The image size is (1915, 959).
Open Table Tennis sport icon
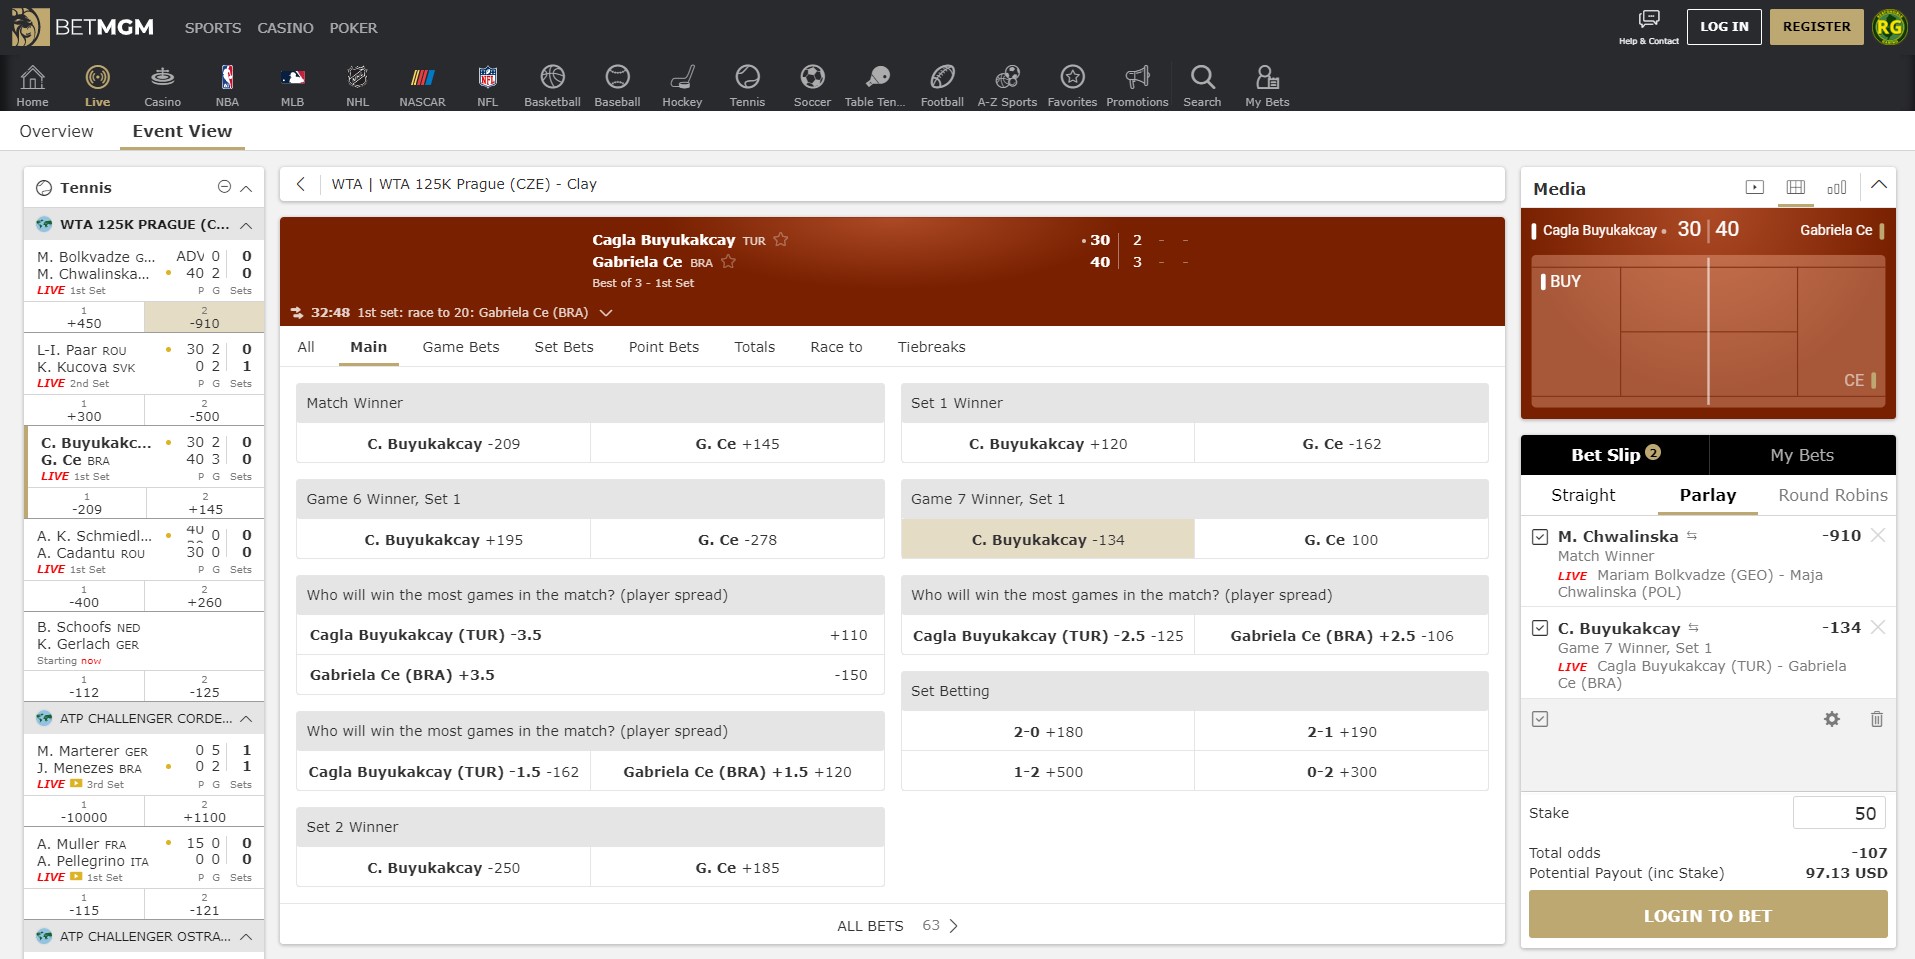point(877,77)
